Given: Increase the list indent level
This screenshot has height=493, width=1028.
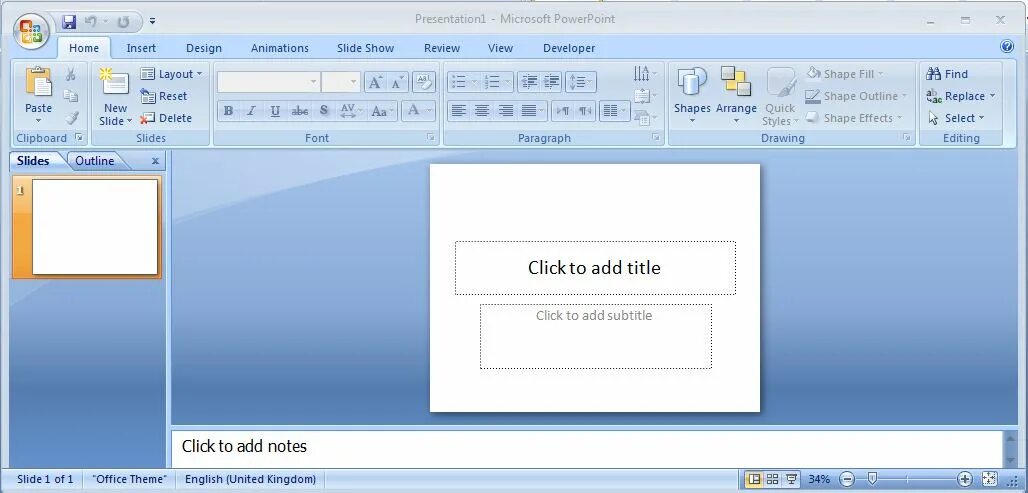Looking at the screenshot, I should 552,82.
